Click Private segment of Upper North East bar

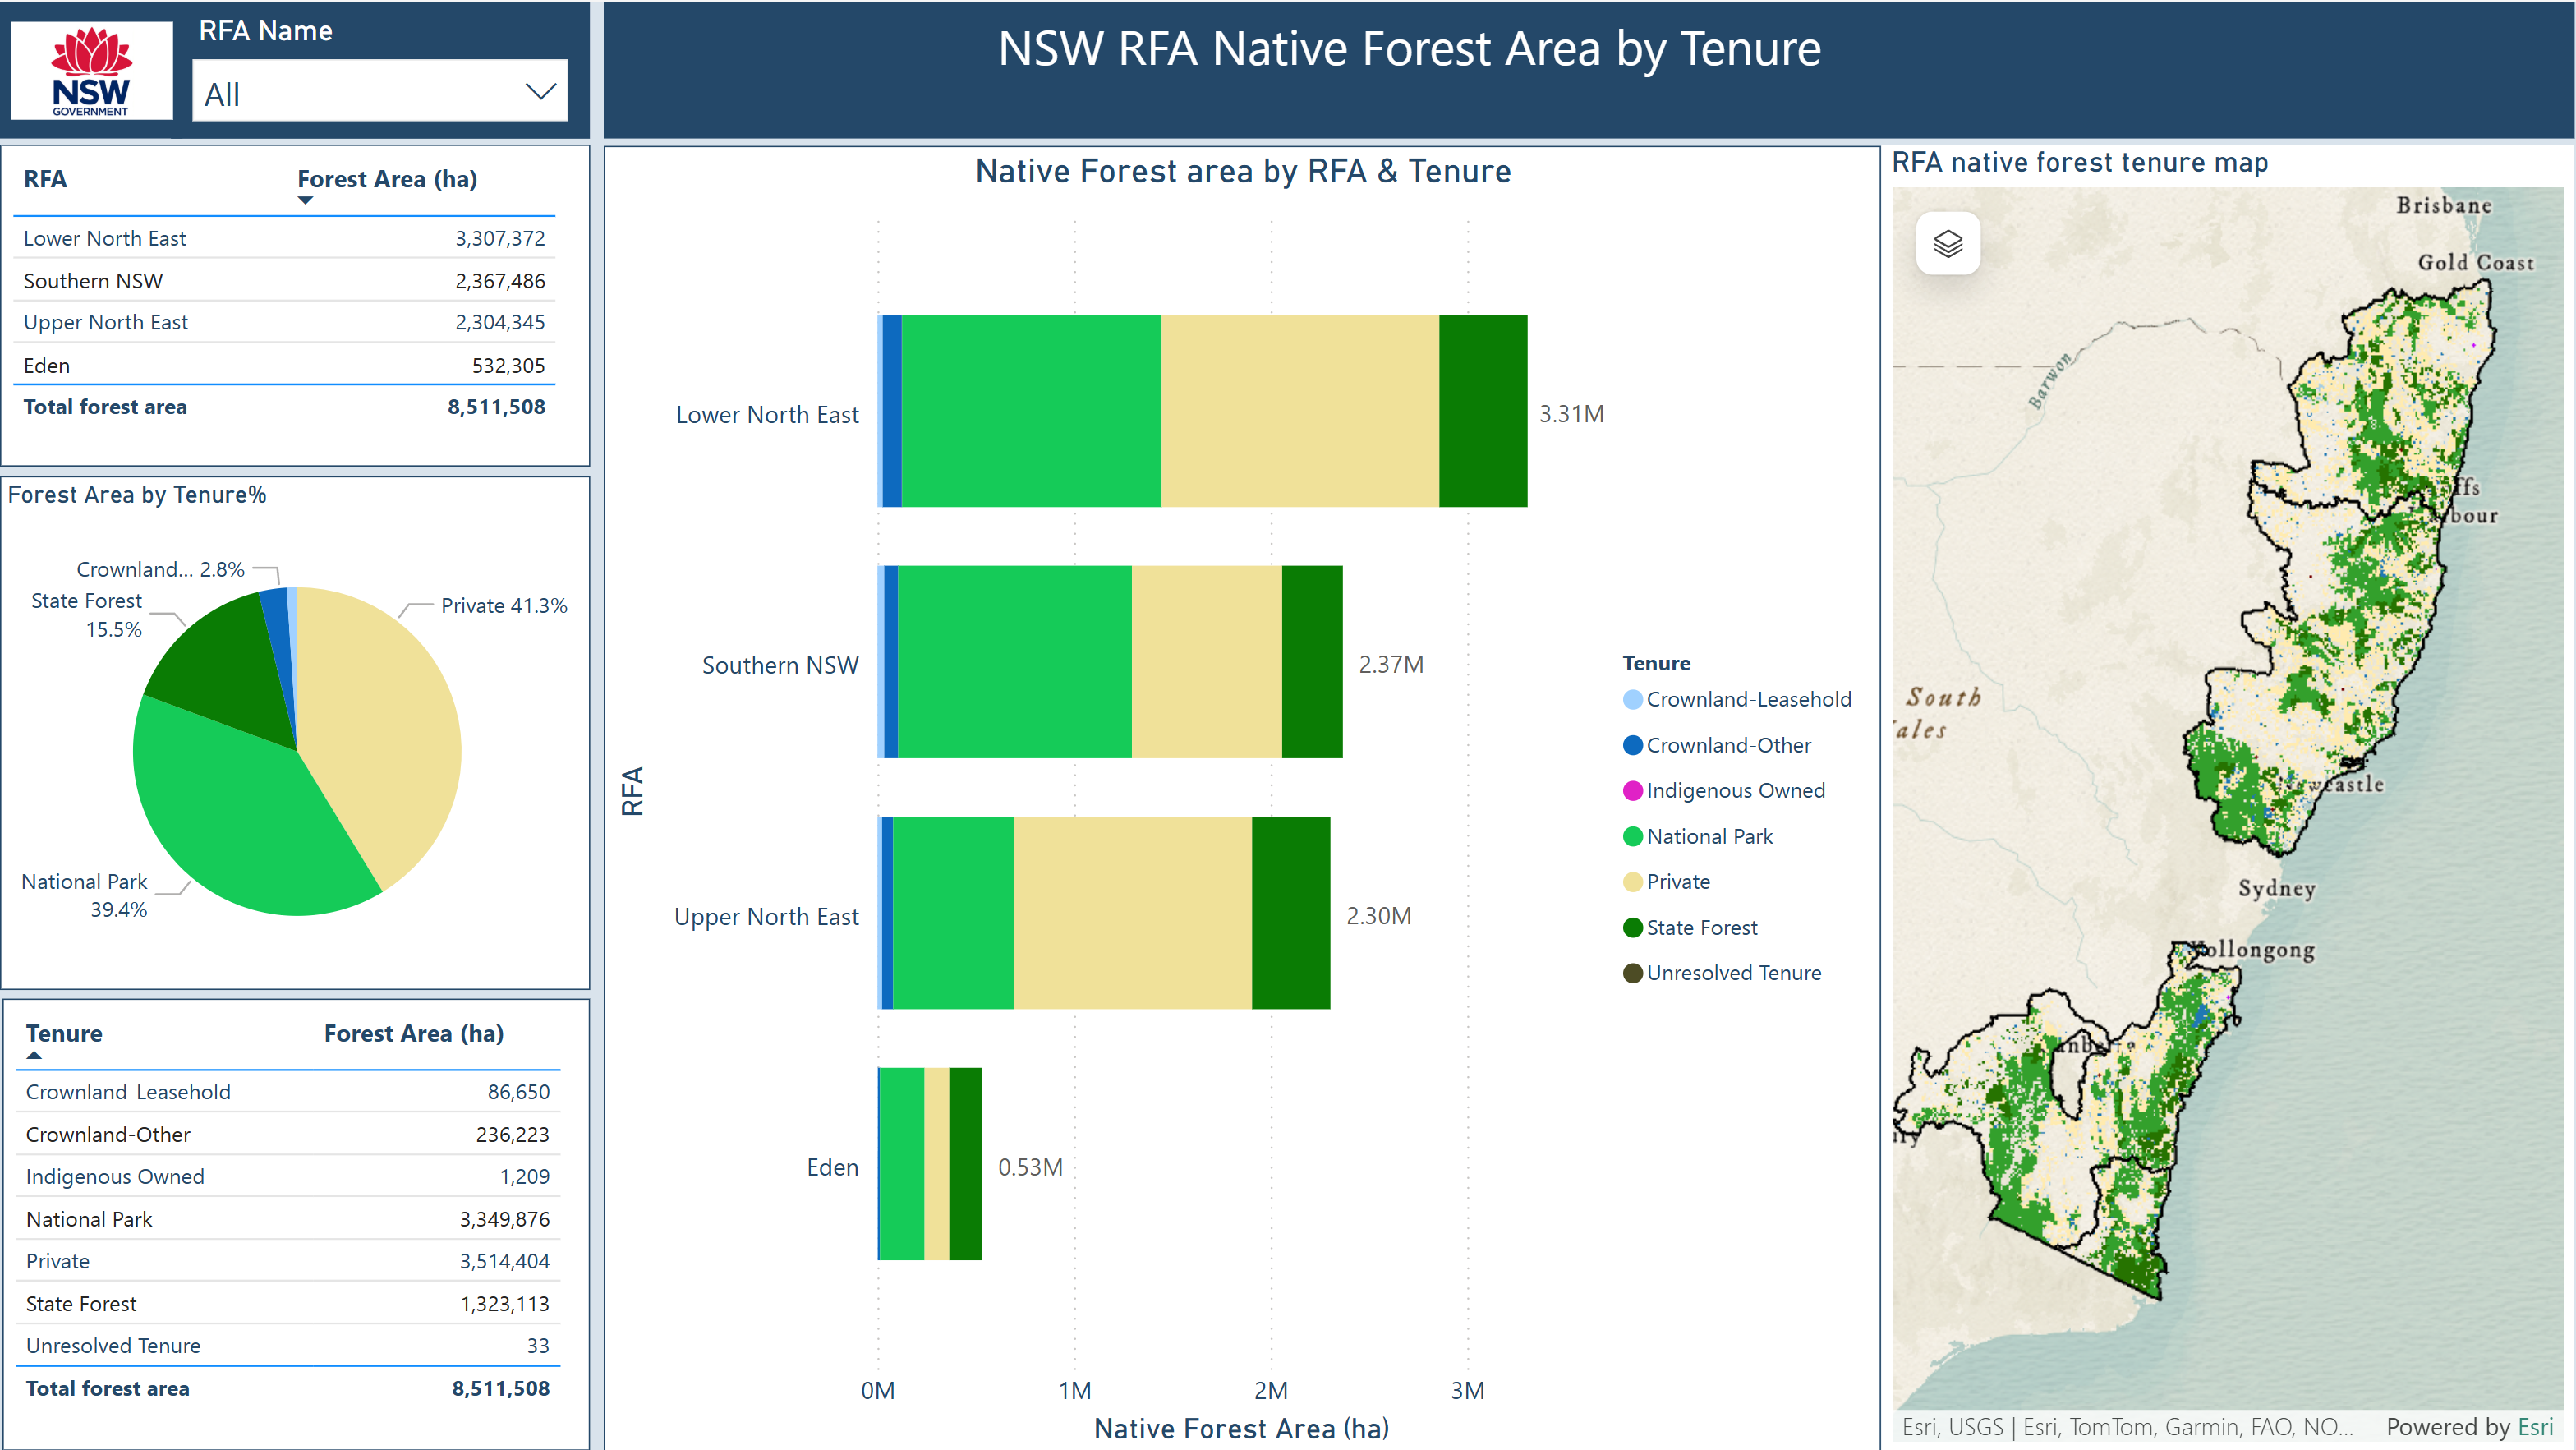click(x=1132, y=913)
